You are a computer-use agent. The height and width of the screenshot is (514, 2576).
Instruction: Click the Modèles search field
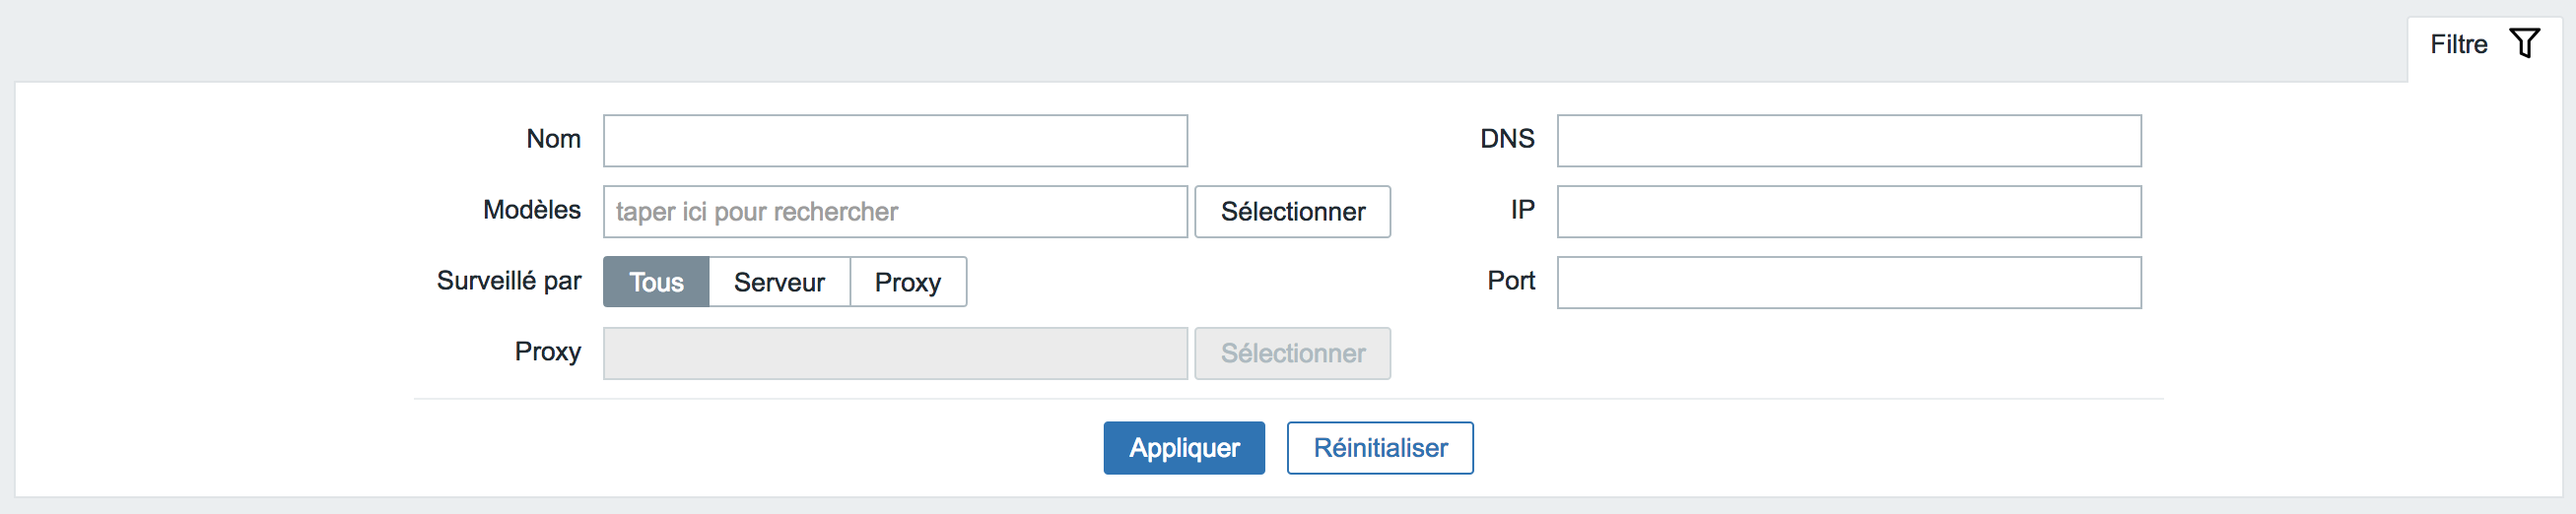tap(895, 212)
